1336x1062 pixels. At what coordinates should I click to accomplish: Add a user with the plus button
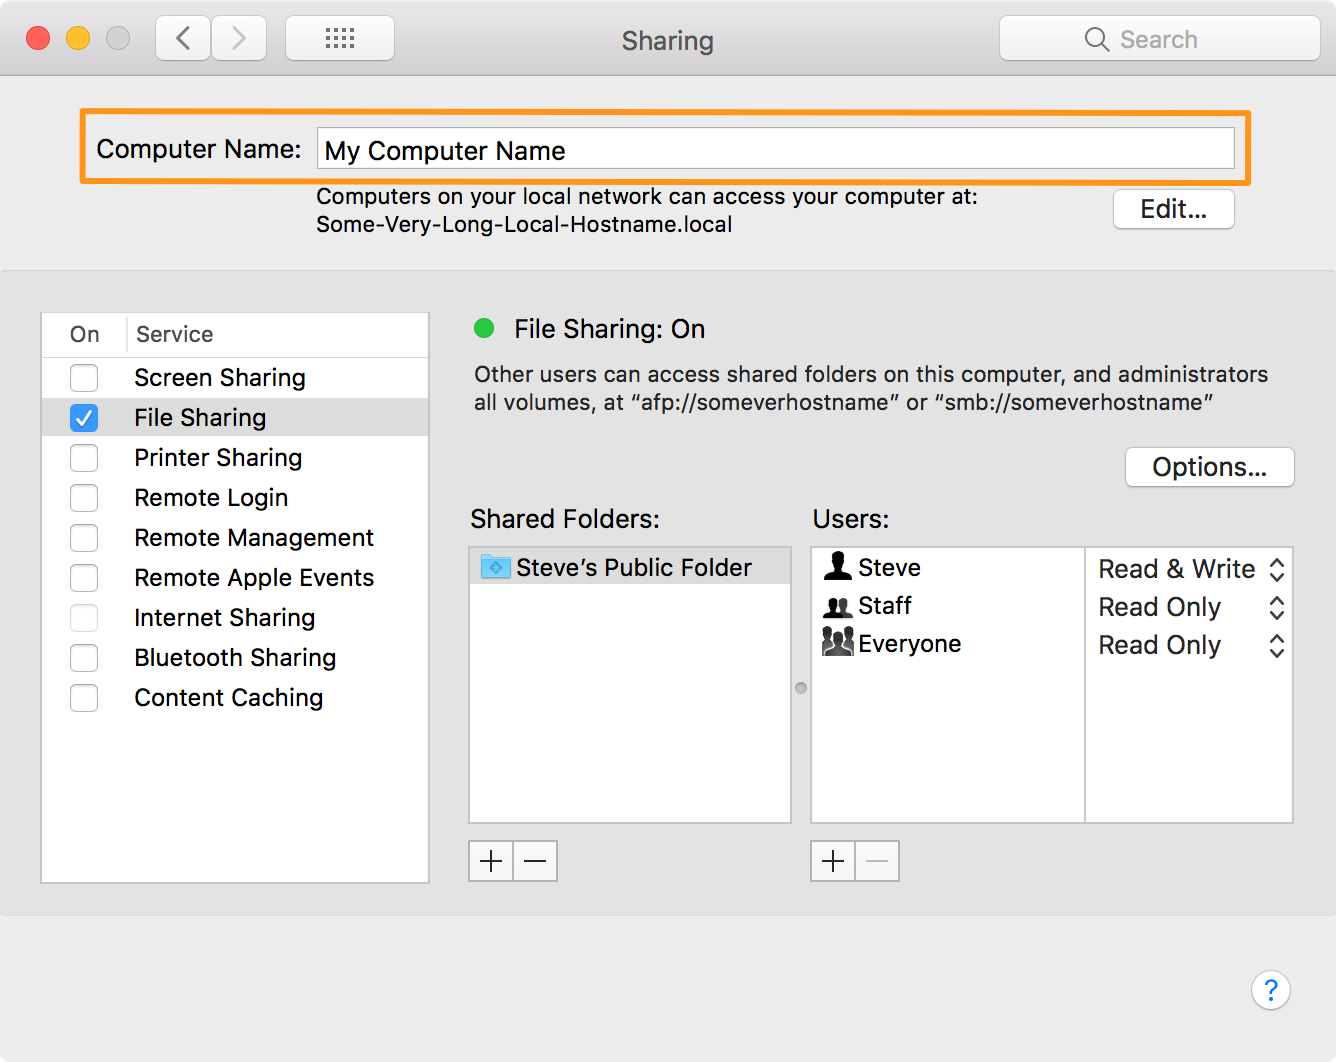point(833,861)
